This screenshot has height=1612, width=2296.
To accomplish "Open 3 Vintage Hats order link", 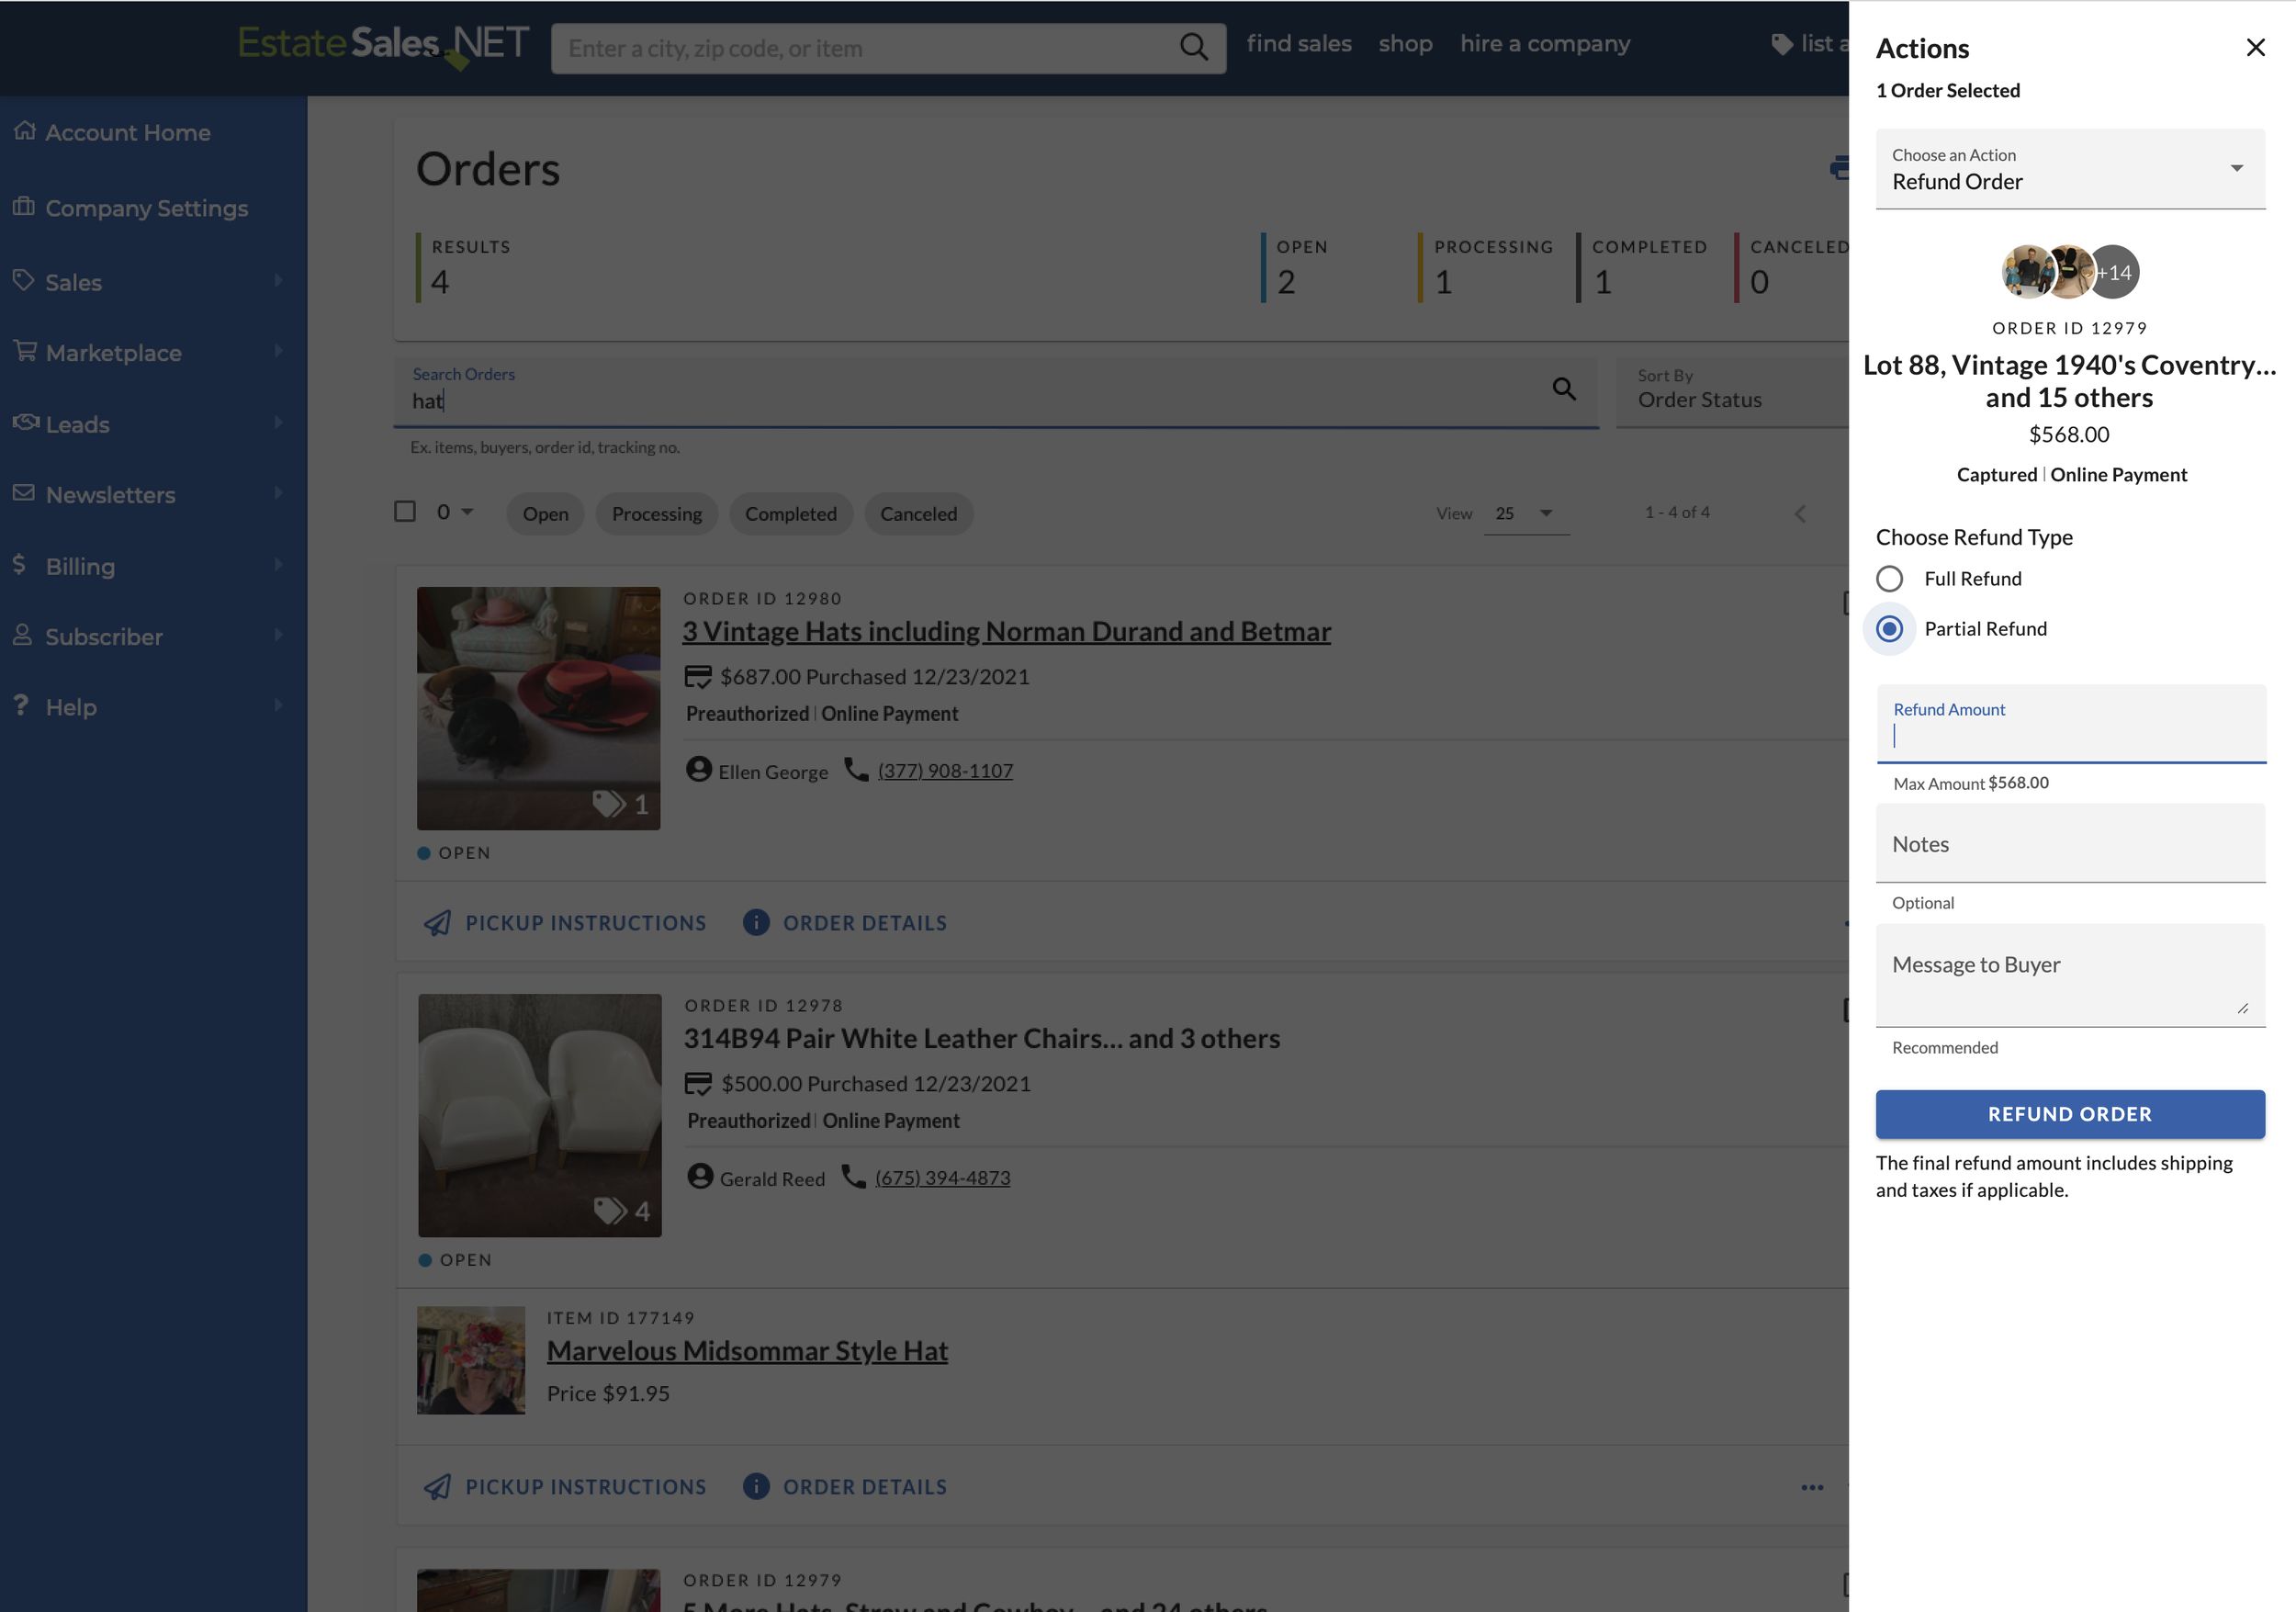I will pyautogui.click(x=1006, y=632).
